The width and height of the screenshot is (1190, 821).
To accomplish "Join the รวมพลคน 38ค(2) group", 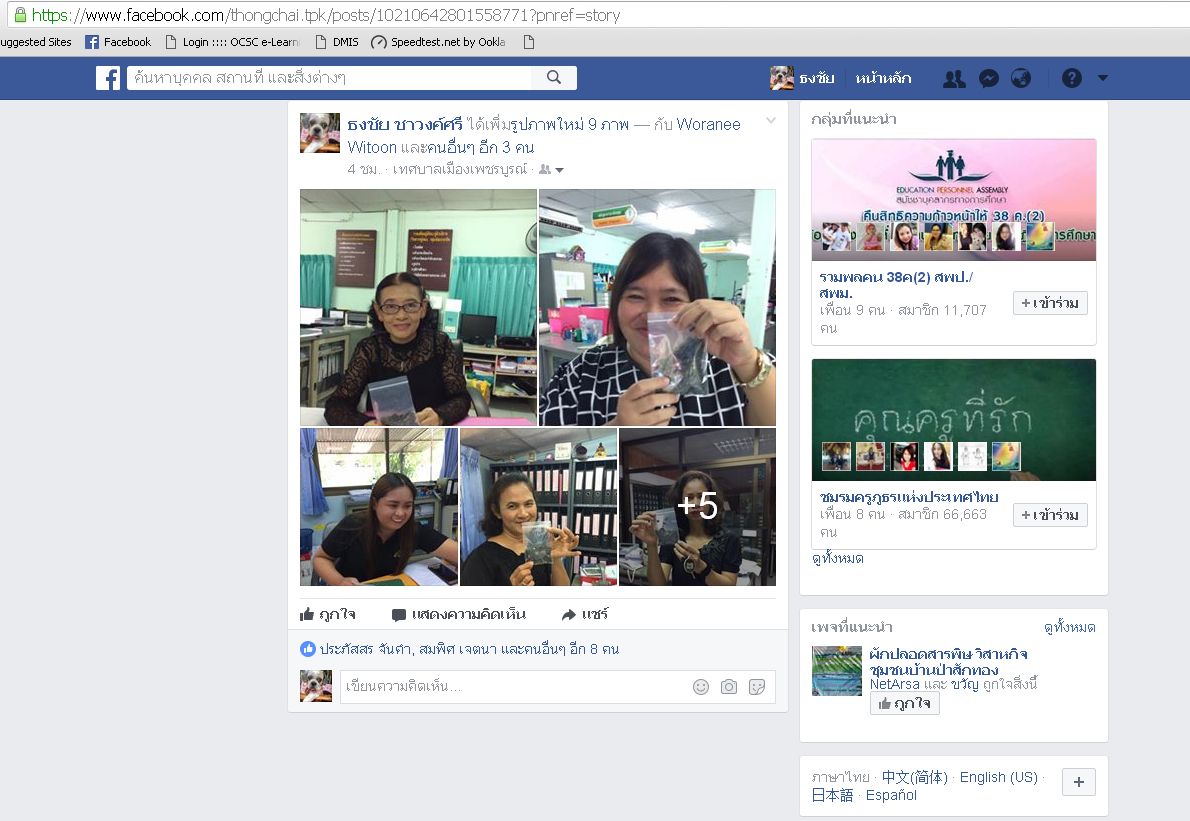I will pyautogui.click(x=1049, y=303).
